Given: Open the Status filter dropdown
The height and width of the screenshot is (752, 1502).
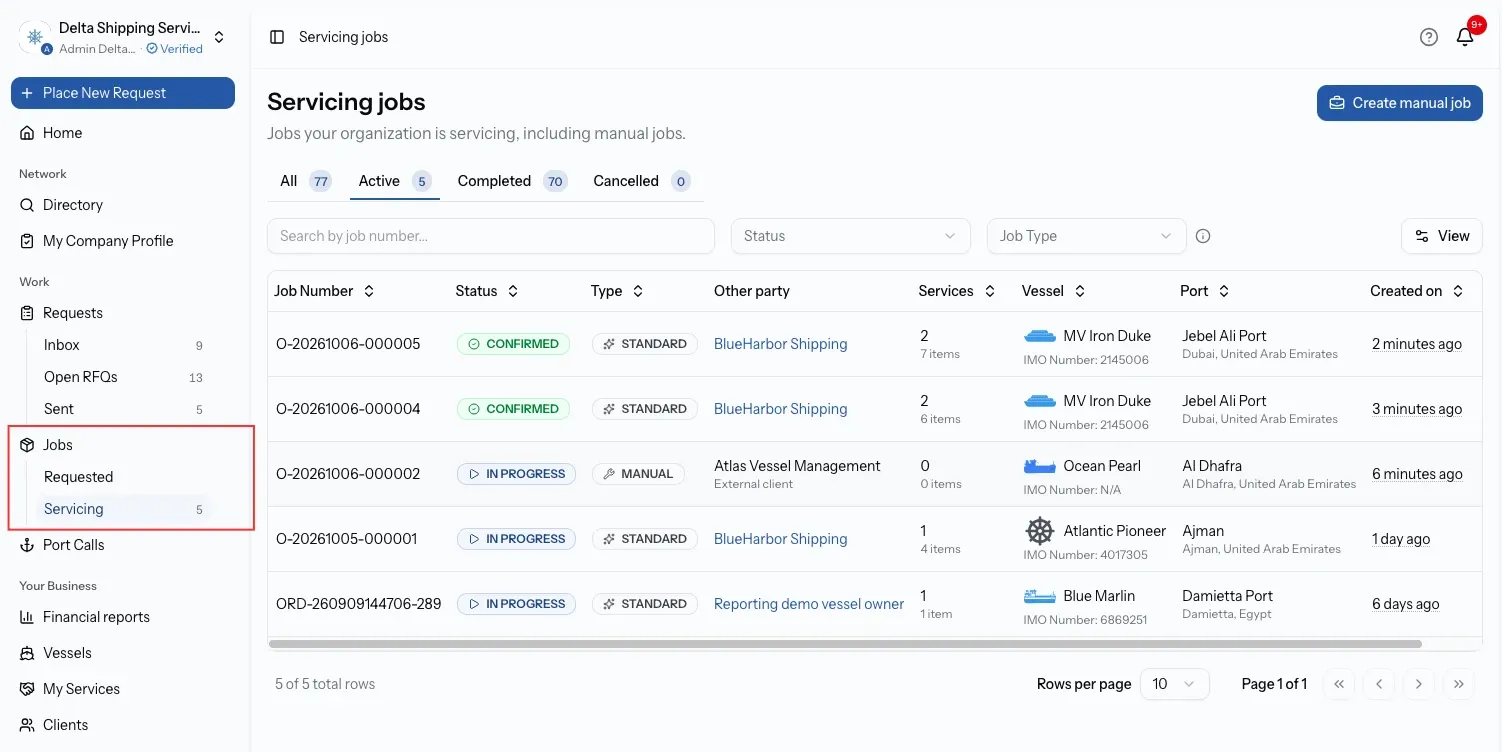Looking at the screenshot, I should pos(851,236).
